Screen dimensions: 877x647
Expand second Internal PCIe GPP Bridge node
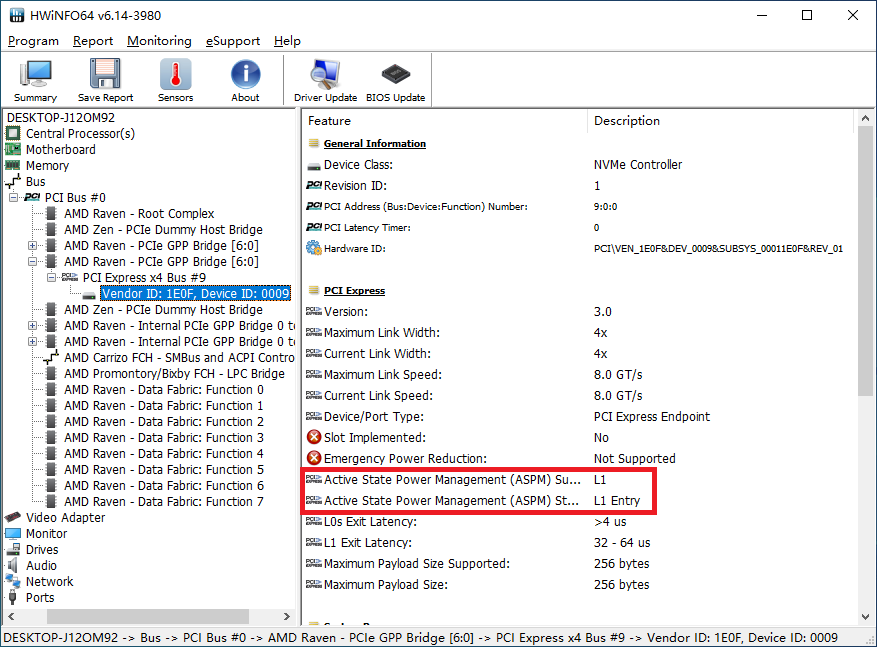(32, 342)
